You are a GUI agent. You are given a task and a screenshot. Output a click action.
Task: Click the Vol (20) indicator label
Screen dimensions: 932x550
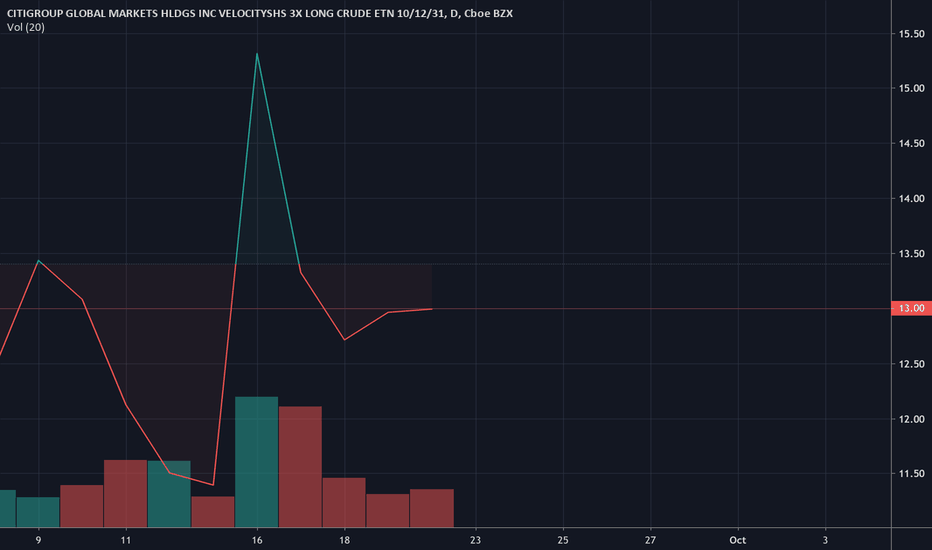(x=26, y=27)
